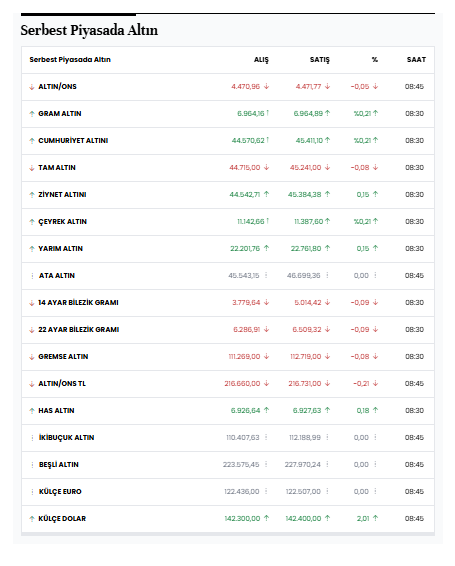Click the BEŞLİ ALTIN buy price 223.575,45
Viewport: 455px width, 566px height.
(241, 465)
